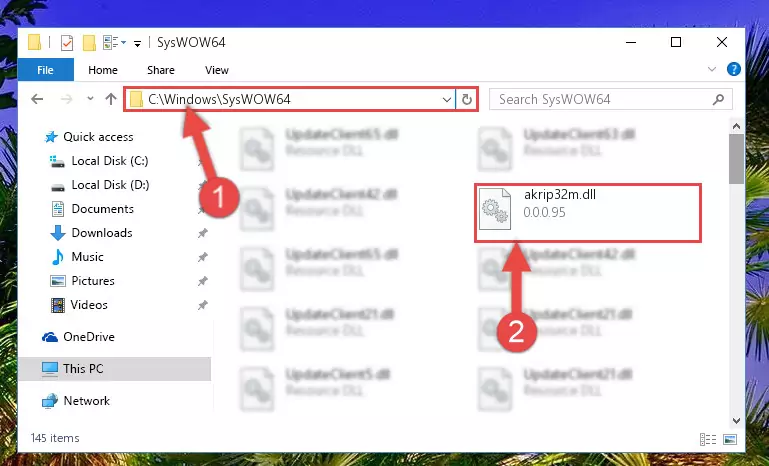Go up one folder level

pos(111,99)
